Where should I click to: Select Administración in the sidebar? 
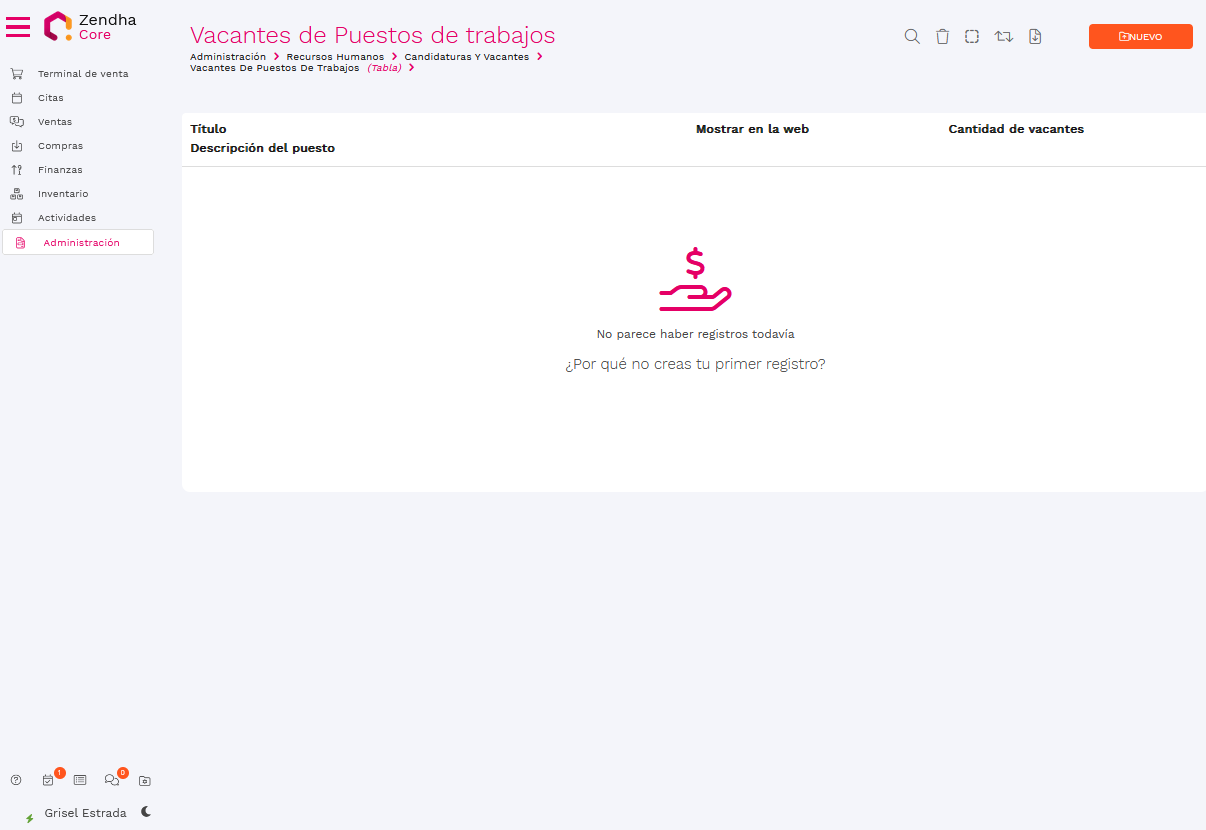click(x=81, y=243)
